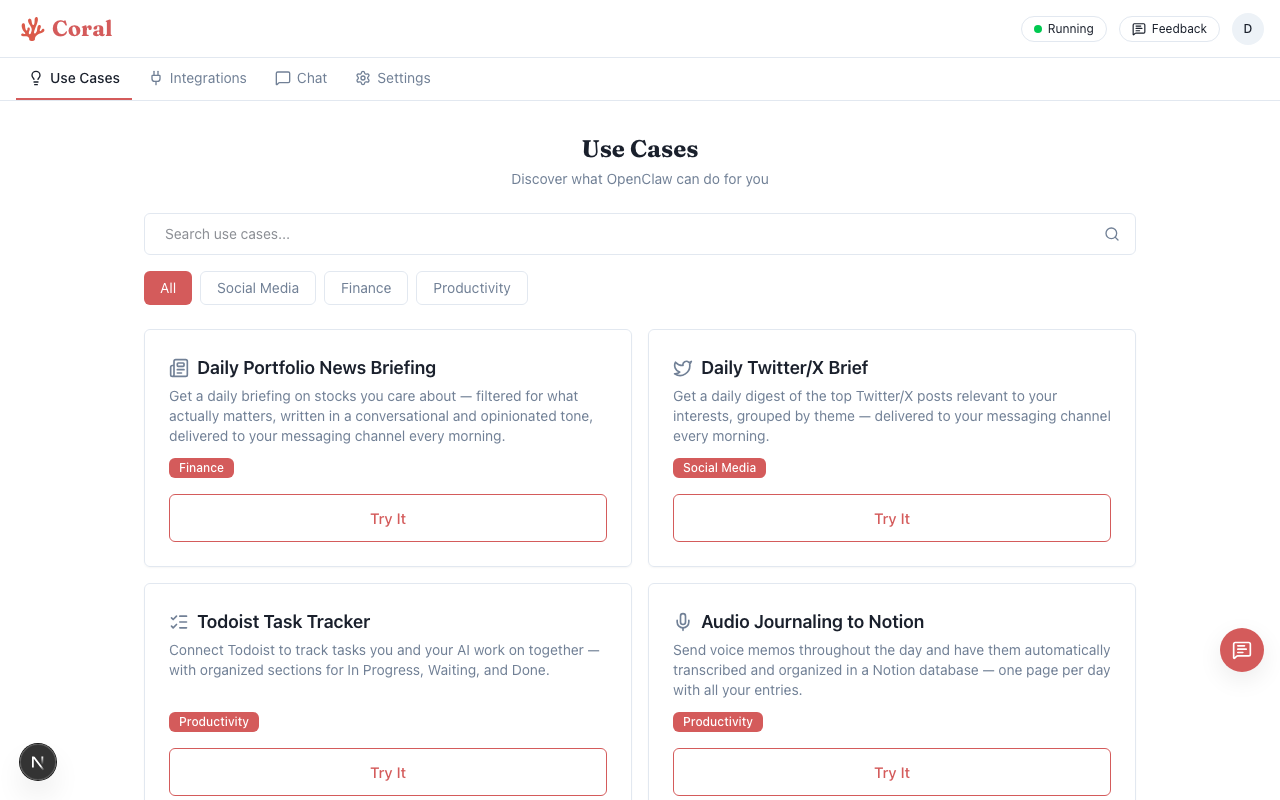
Task: Click the dark N circle at bottom left
Action: (38, 762)
